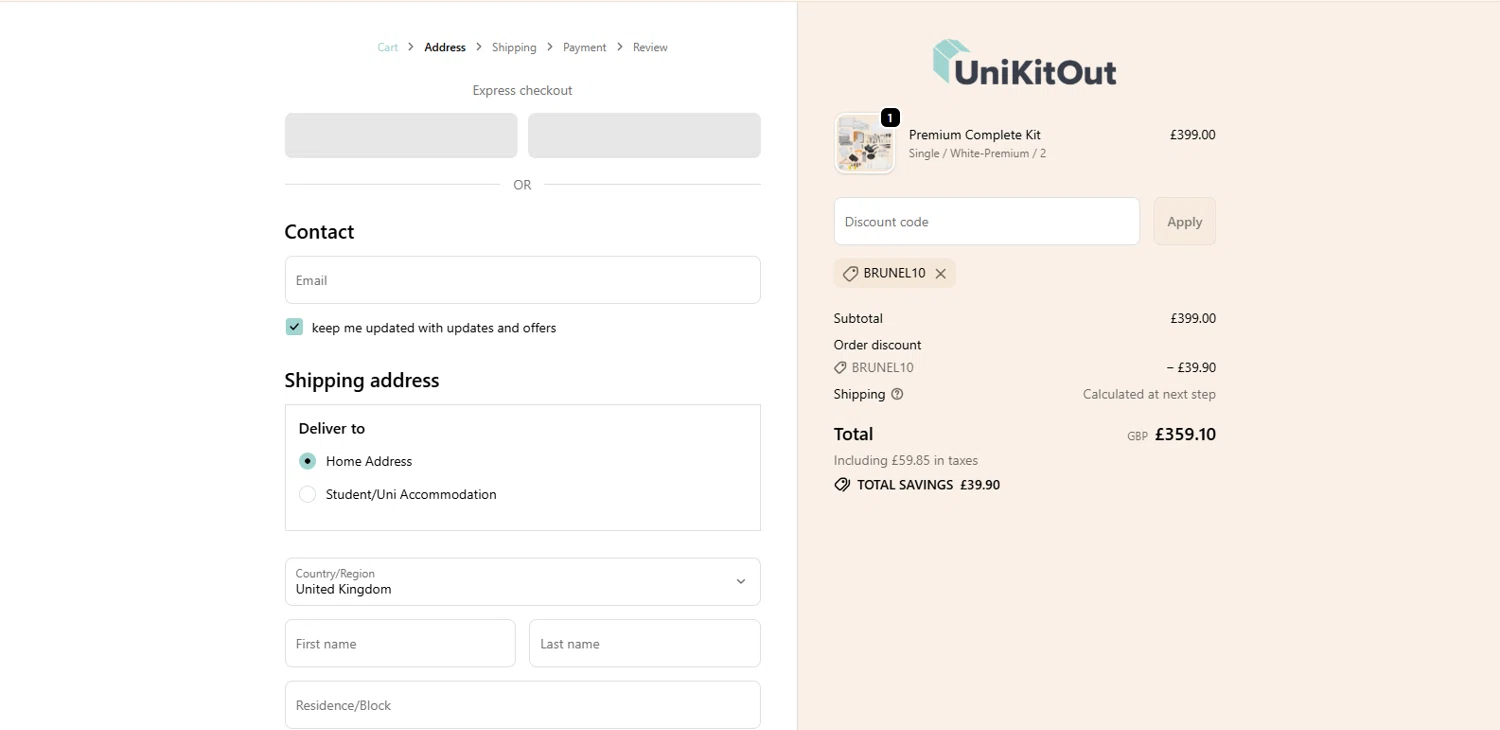Click the Express checkout label
Screen dimensions: 1500x730
click(x=522, y=90)
